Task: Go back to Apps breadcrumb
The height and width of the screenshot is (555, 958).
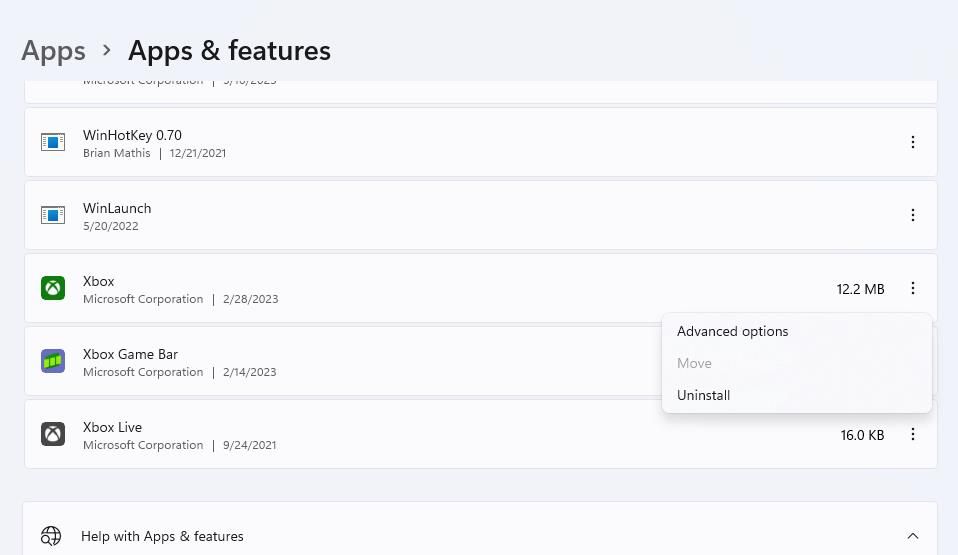Action: coord(53,50)
